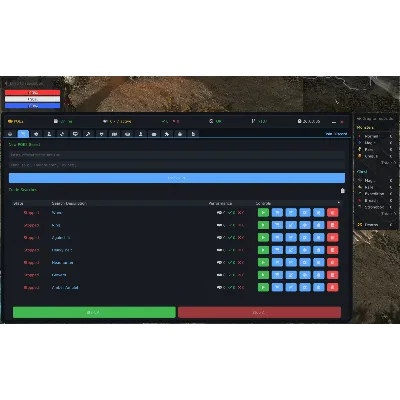400x400 pixels.
Task: Click the cart icon button in the first script row
Action: point(277,212)
